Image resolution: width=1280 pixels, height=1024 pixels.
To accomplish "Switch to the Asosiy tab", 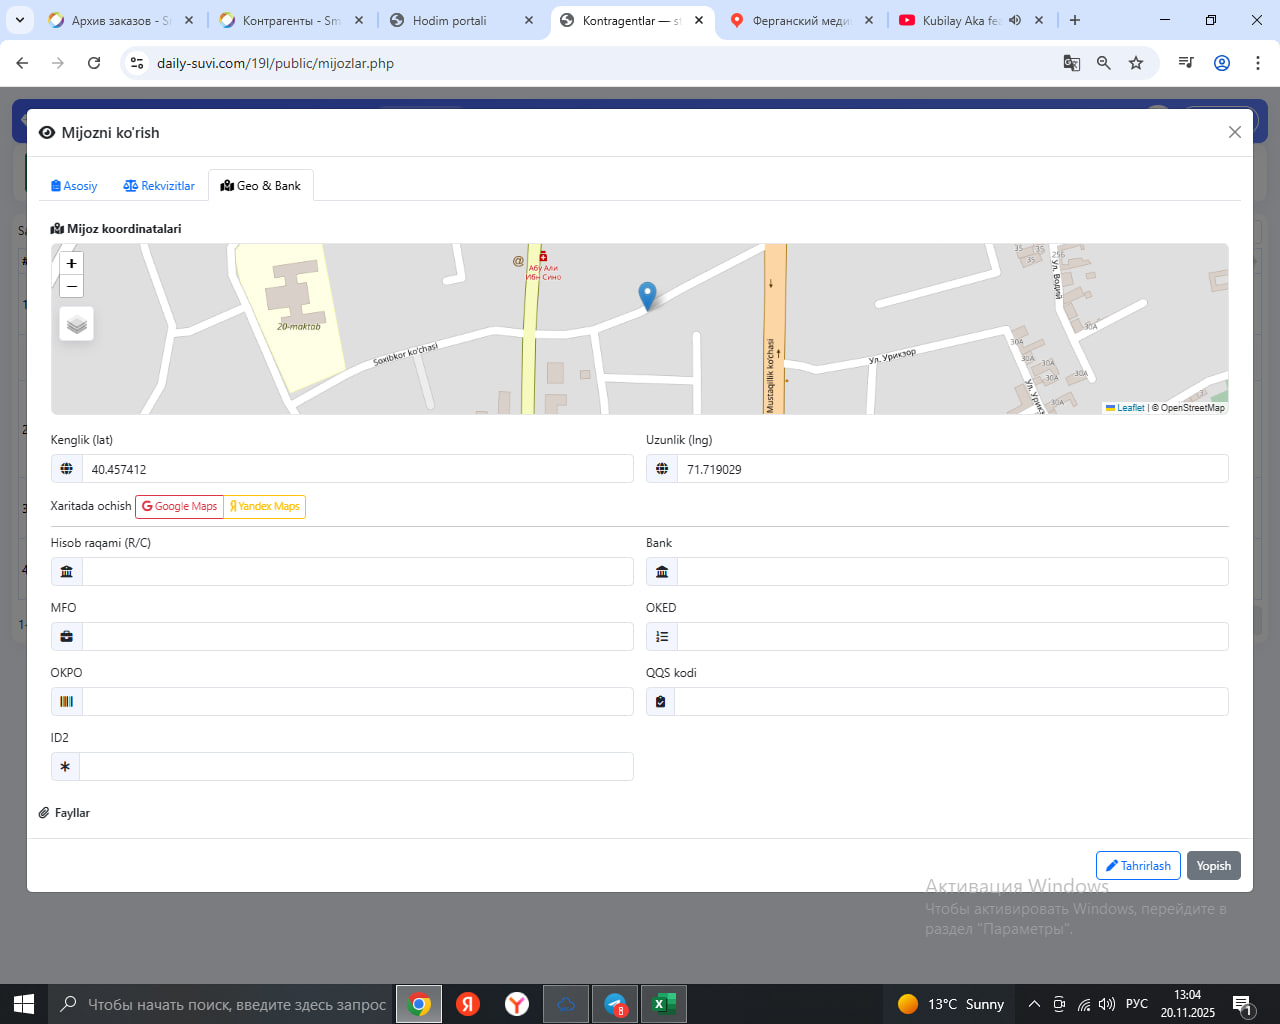I will (74, 186).
